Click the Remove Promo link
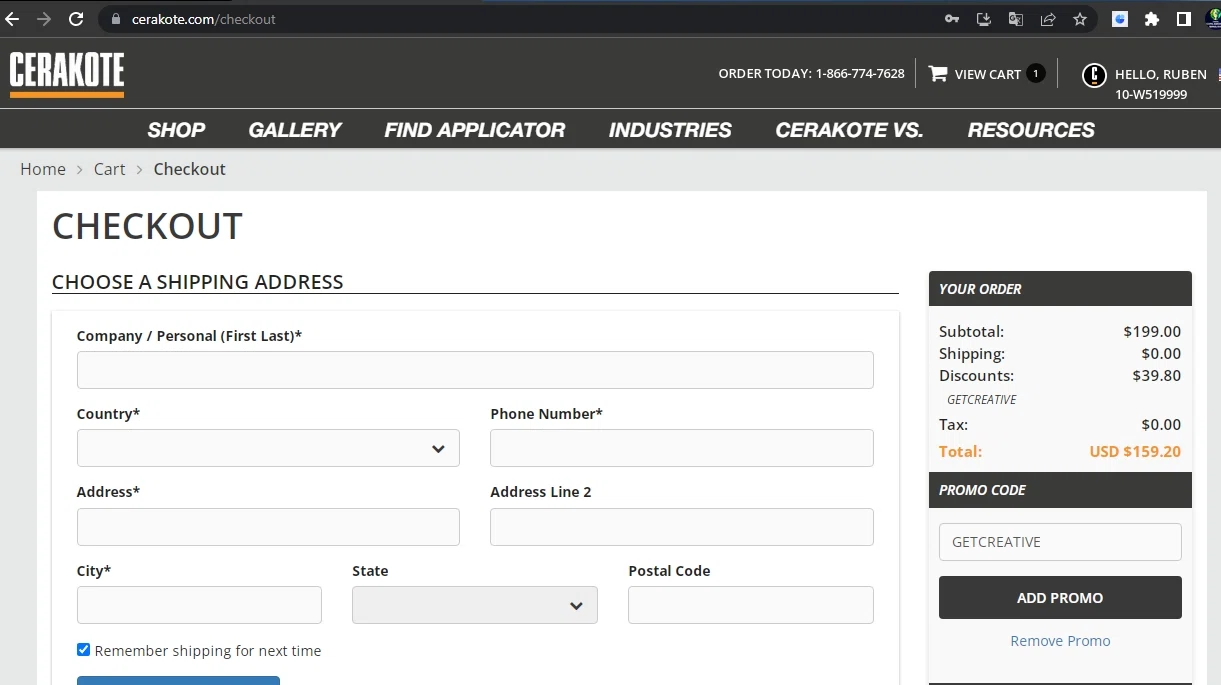Screen dimensions: 1221x685 point(1060,641)
